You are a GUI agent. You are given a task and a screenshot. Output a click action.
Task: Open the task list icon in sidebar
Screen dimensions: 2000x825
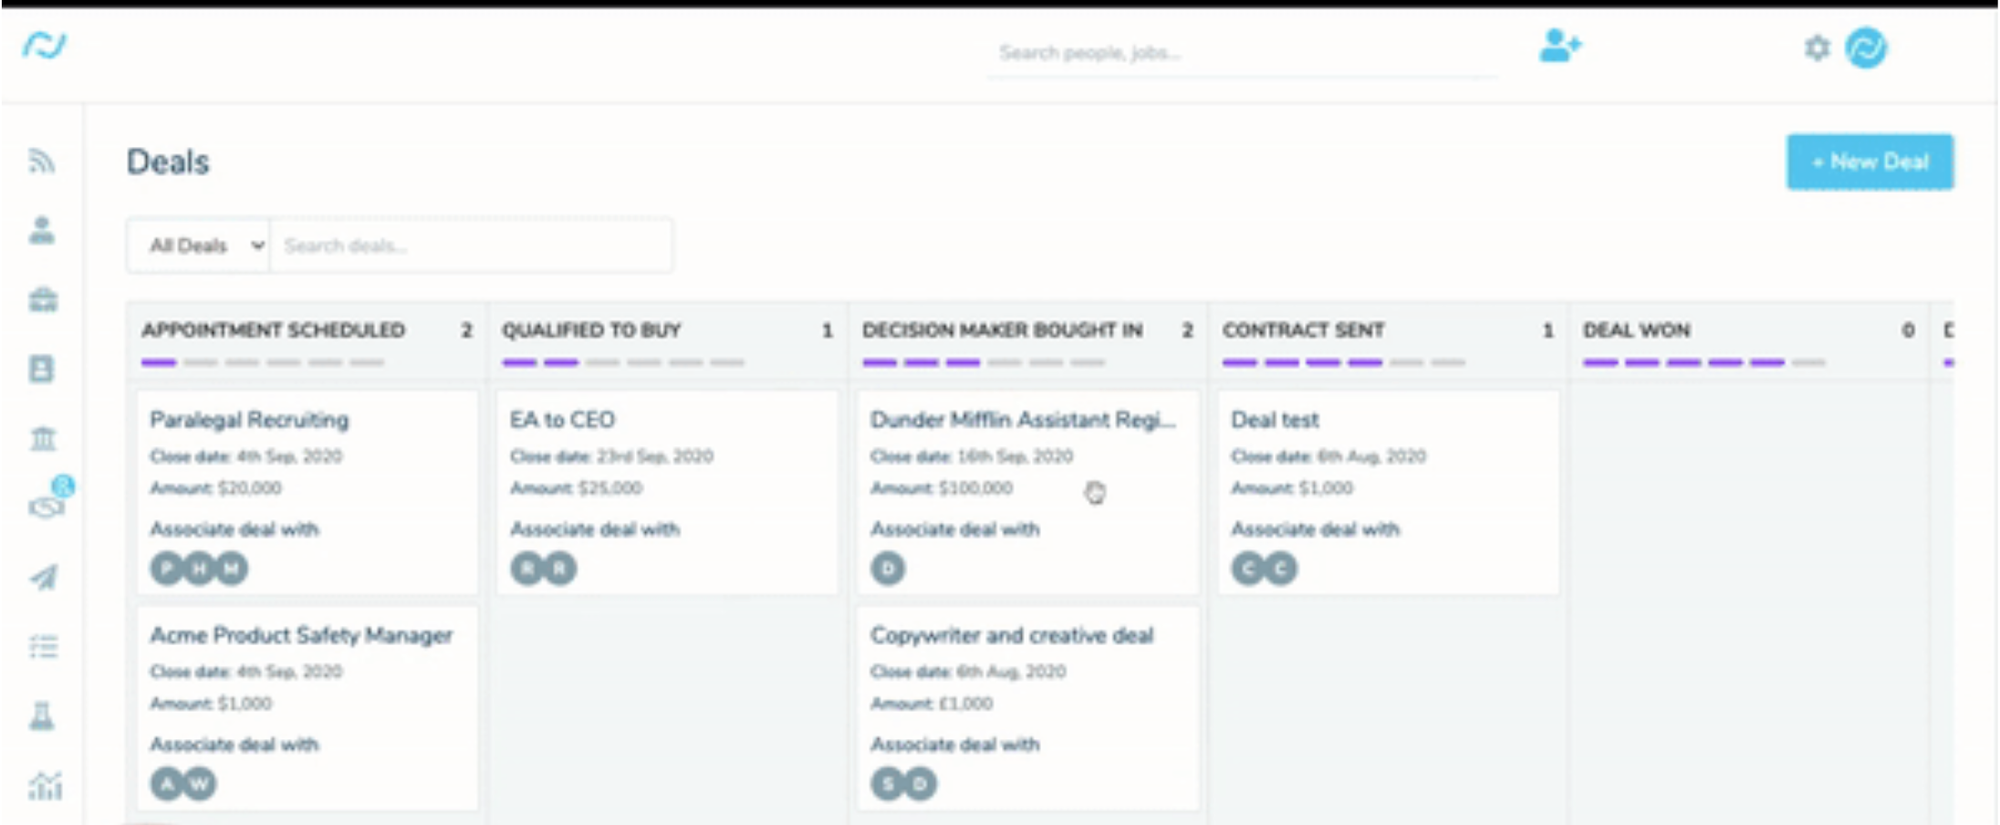click(43, 647)
